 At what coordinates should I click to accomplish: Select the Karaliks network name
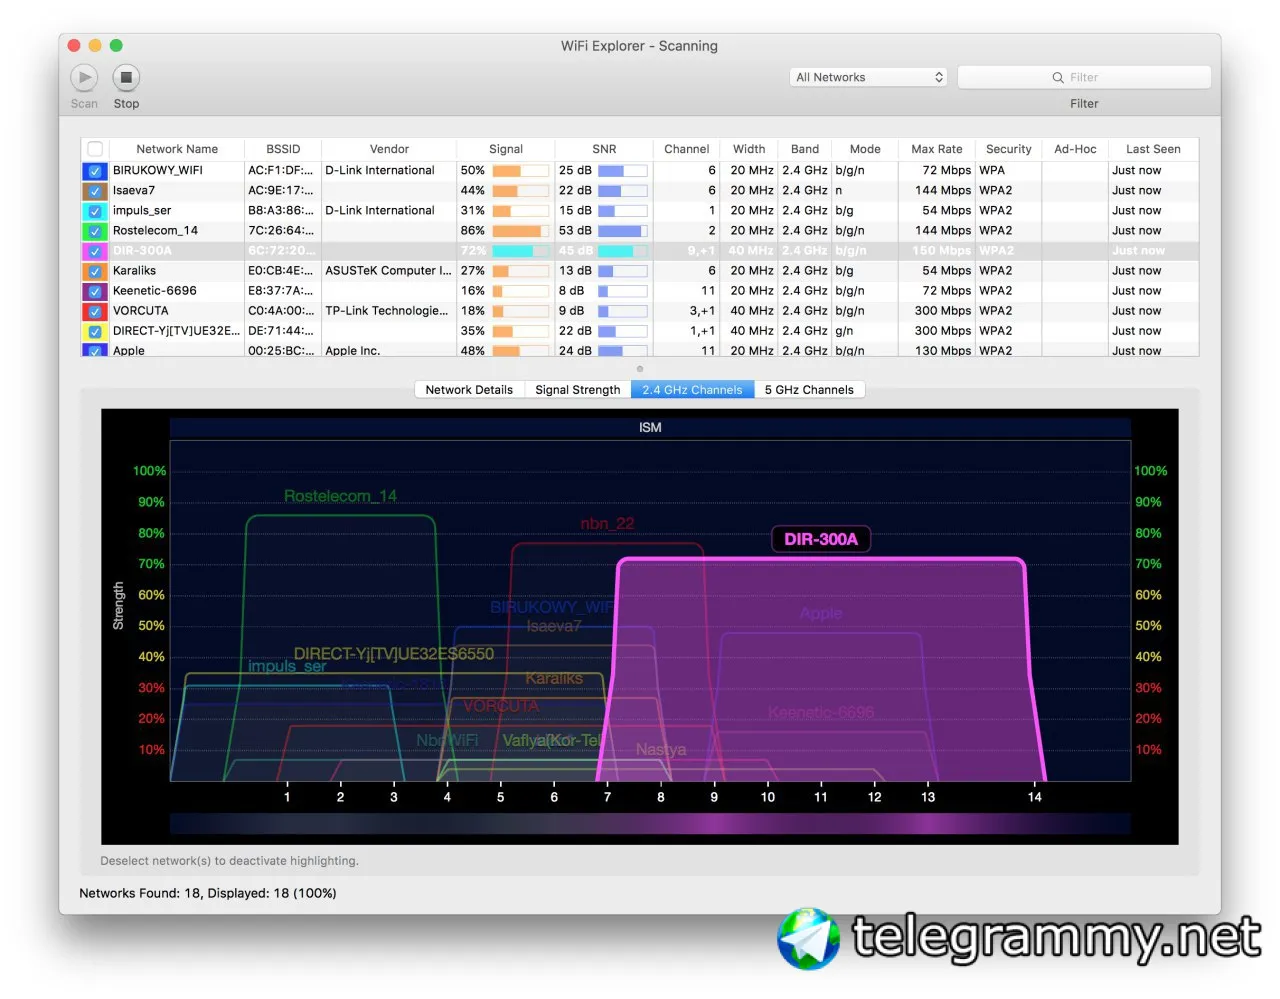[134, 271]
